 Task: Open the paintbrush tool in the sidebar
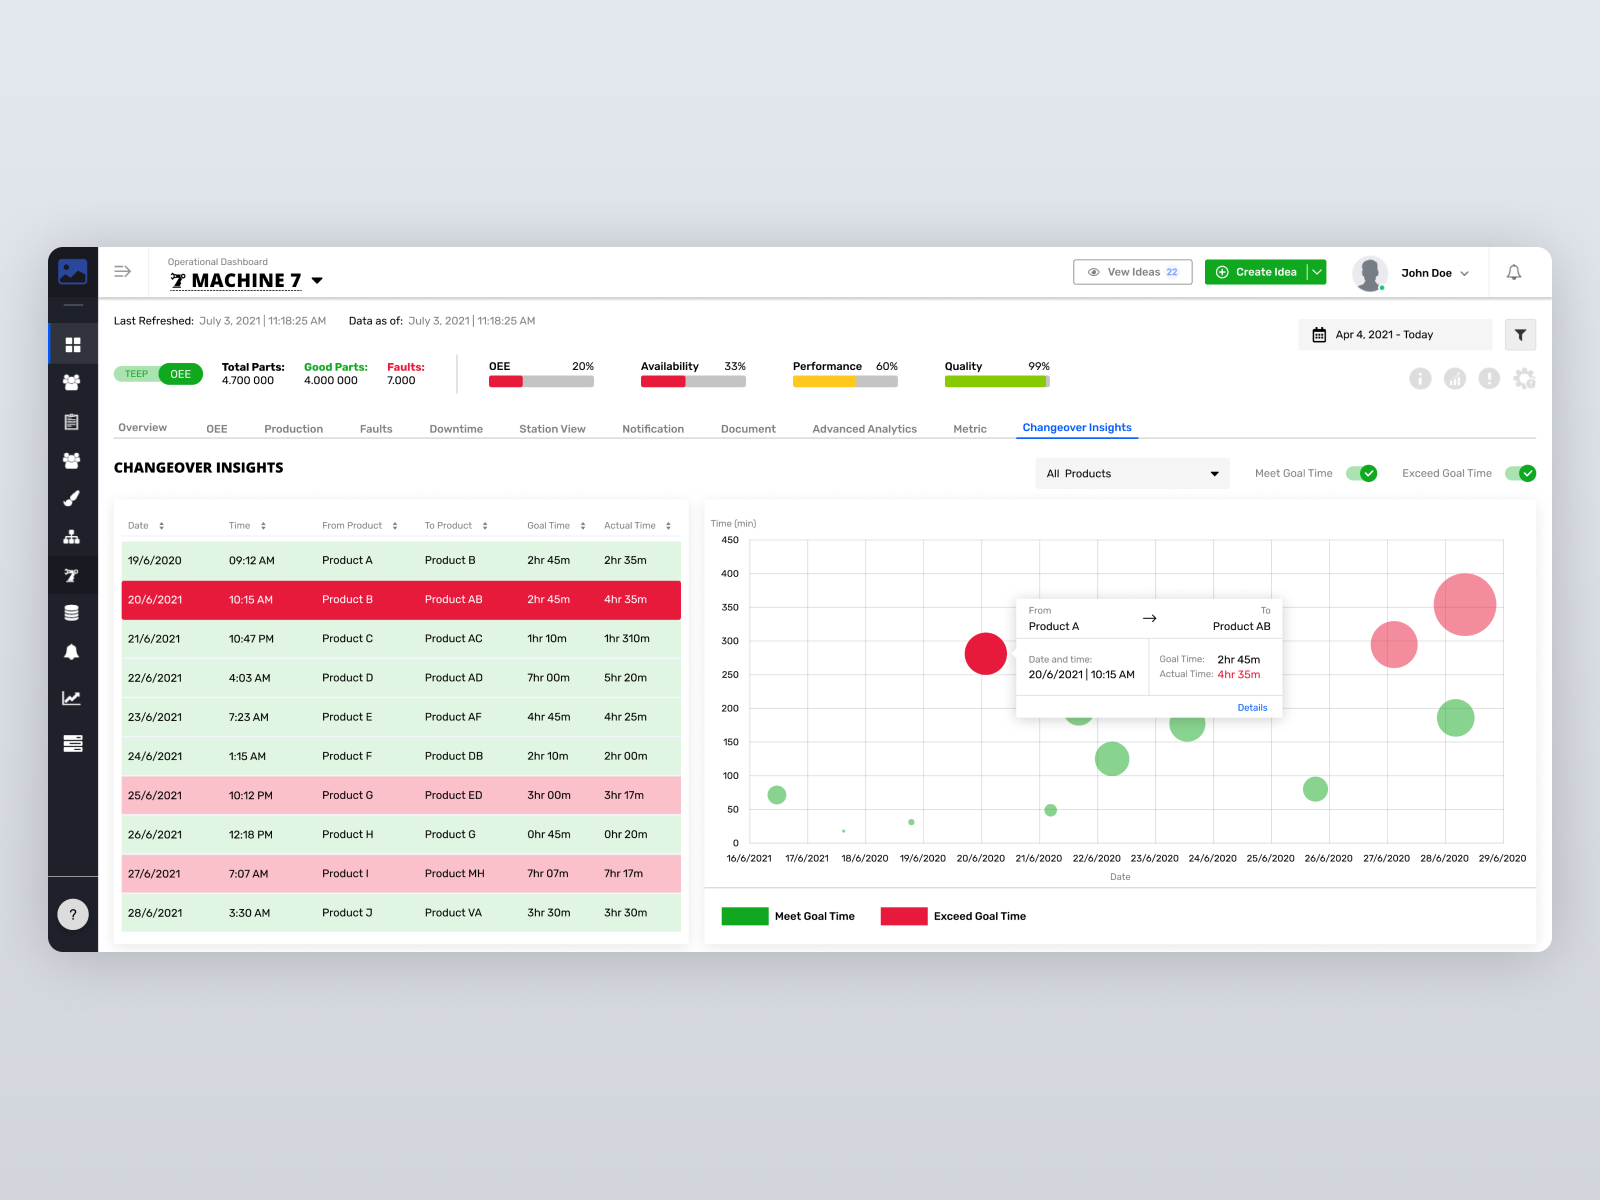tap(72, 498)
